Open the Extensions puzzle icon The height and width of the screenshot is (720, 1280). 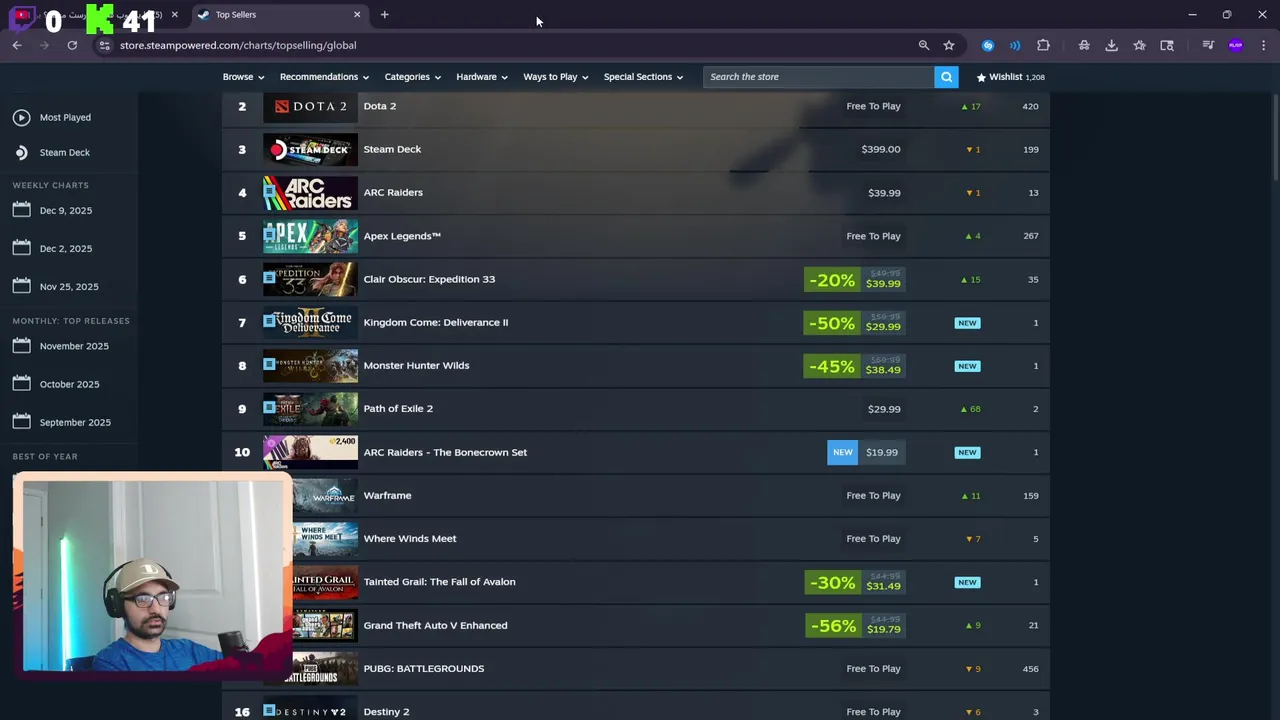1043,45
